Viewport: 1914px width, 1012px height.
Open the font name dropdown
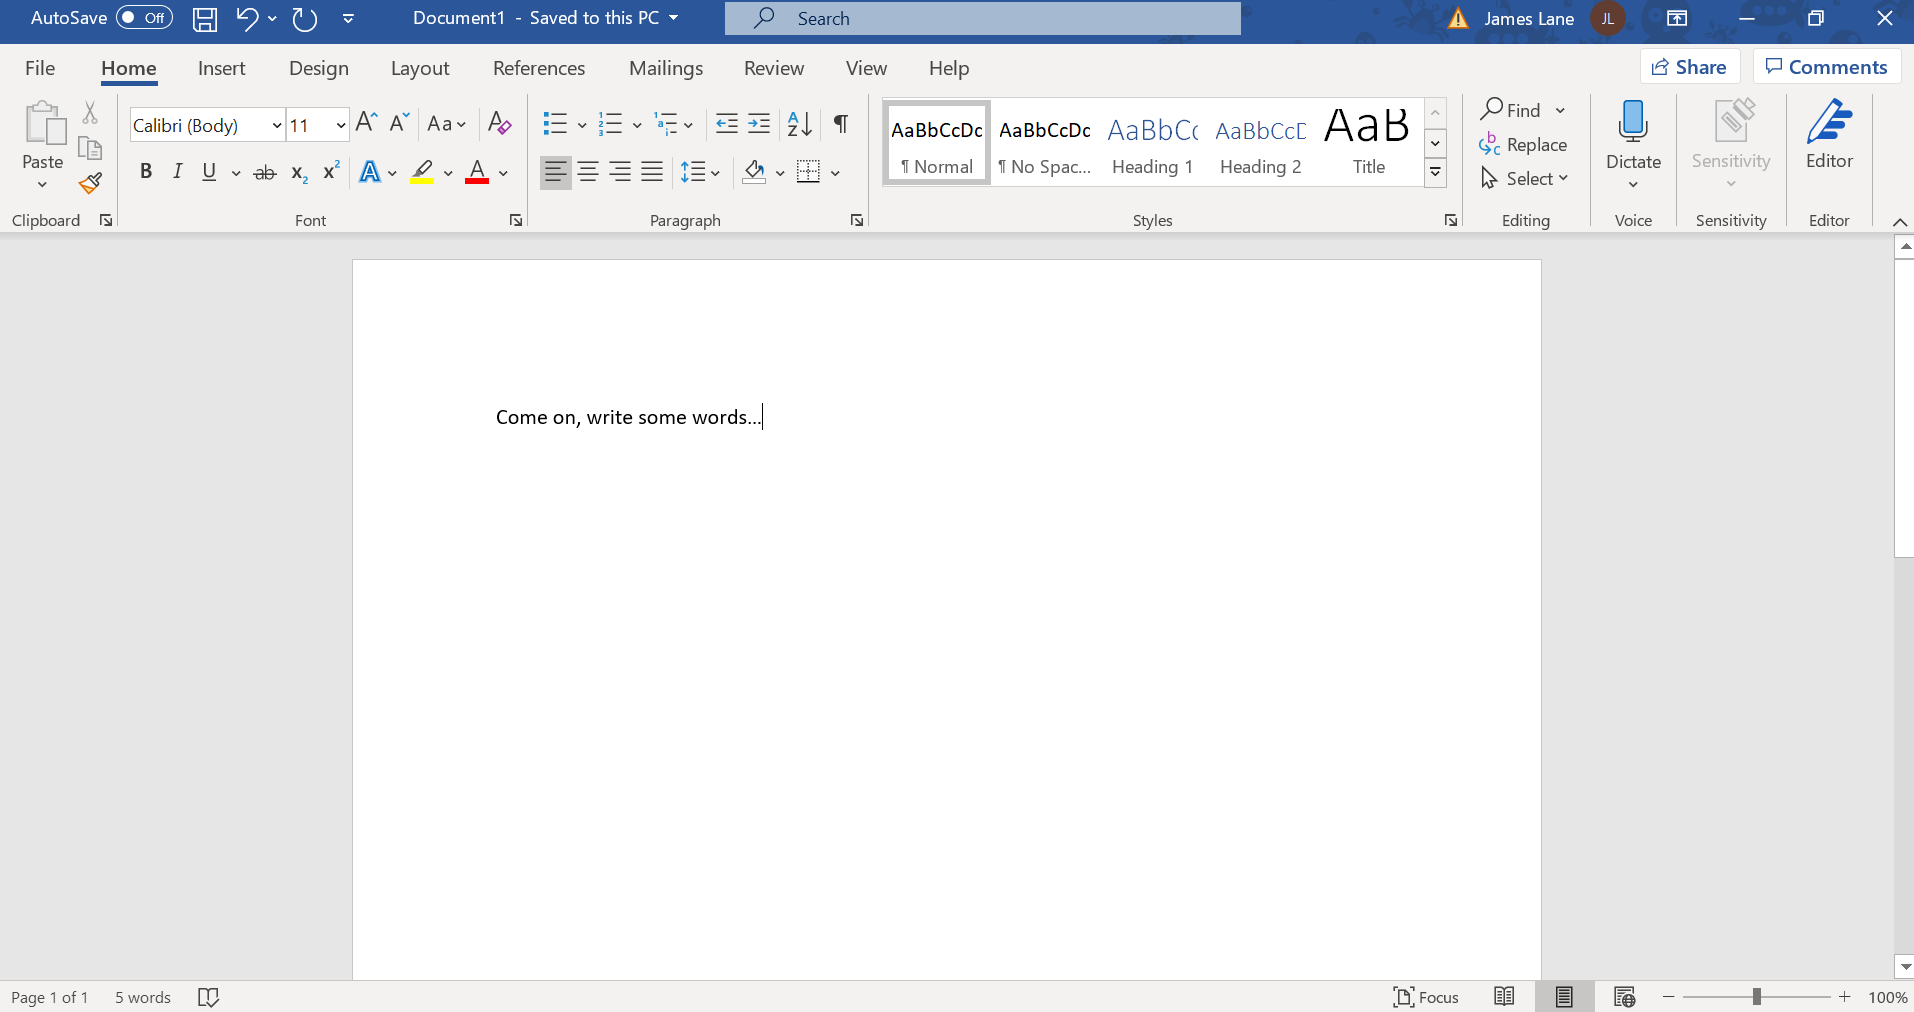pyautogui.click(x=277, y=126)
